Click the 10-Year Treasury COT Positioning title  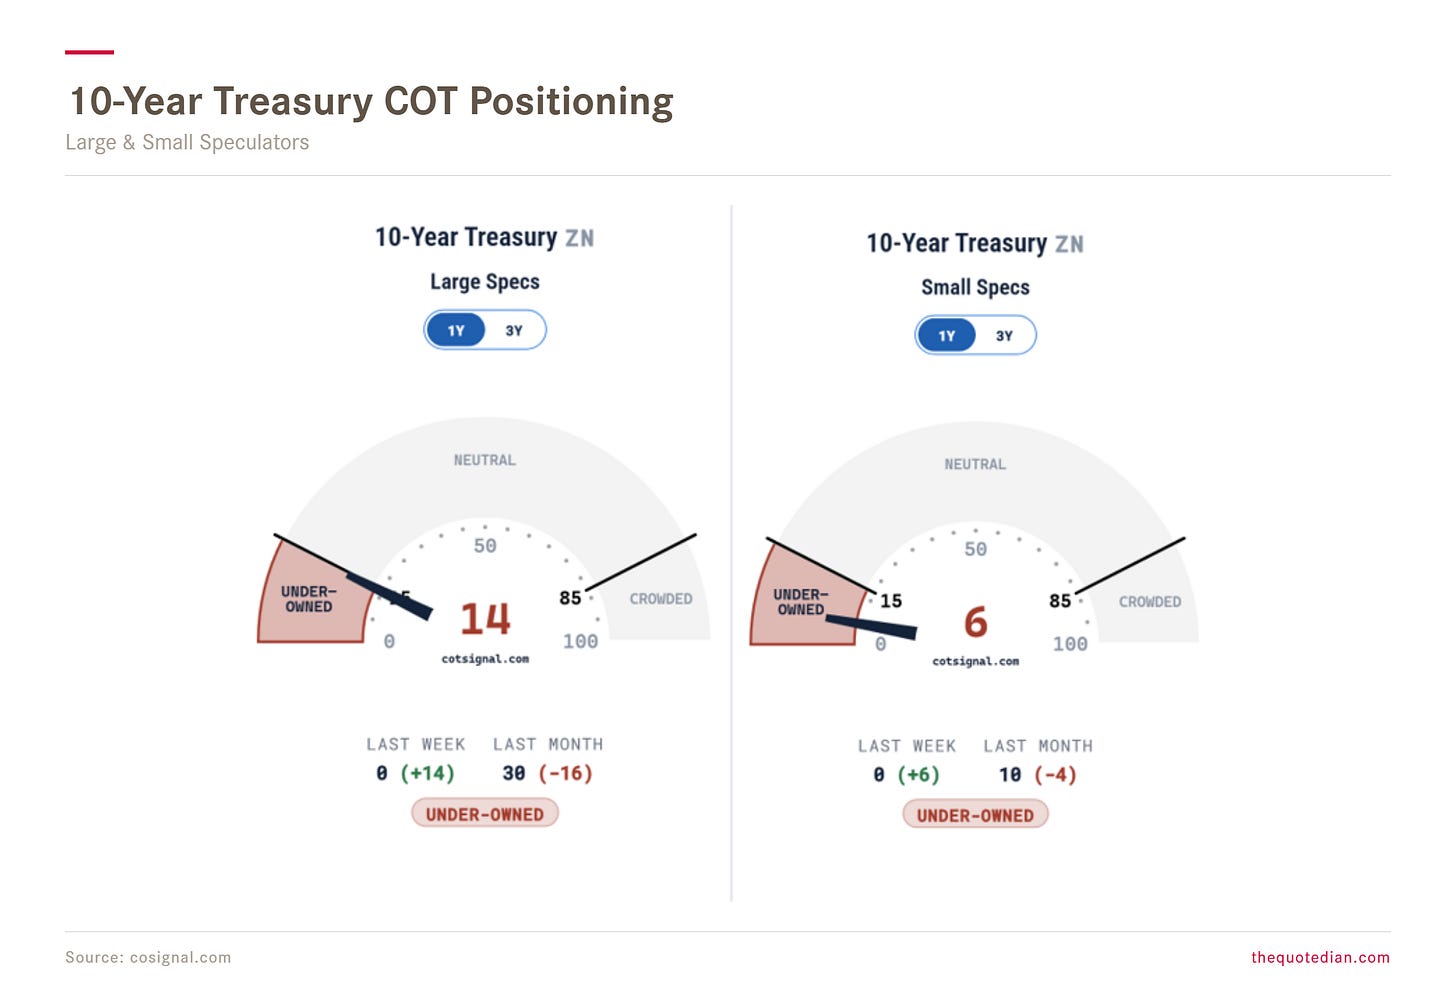371,101
